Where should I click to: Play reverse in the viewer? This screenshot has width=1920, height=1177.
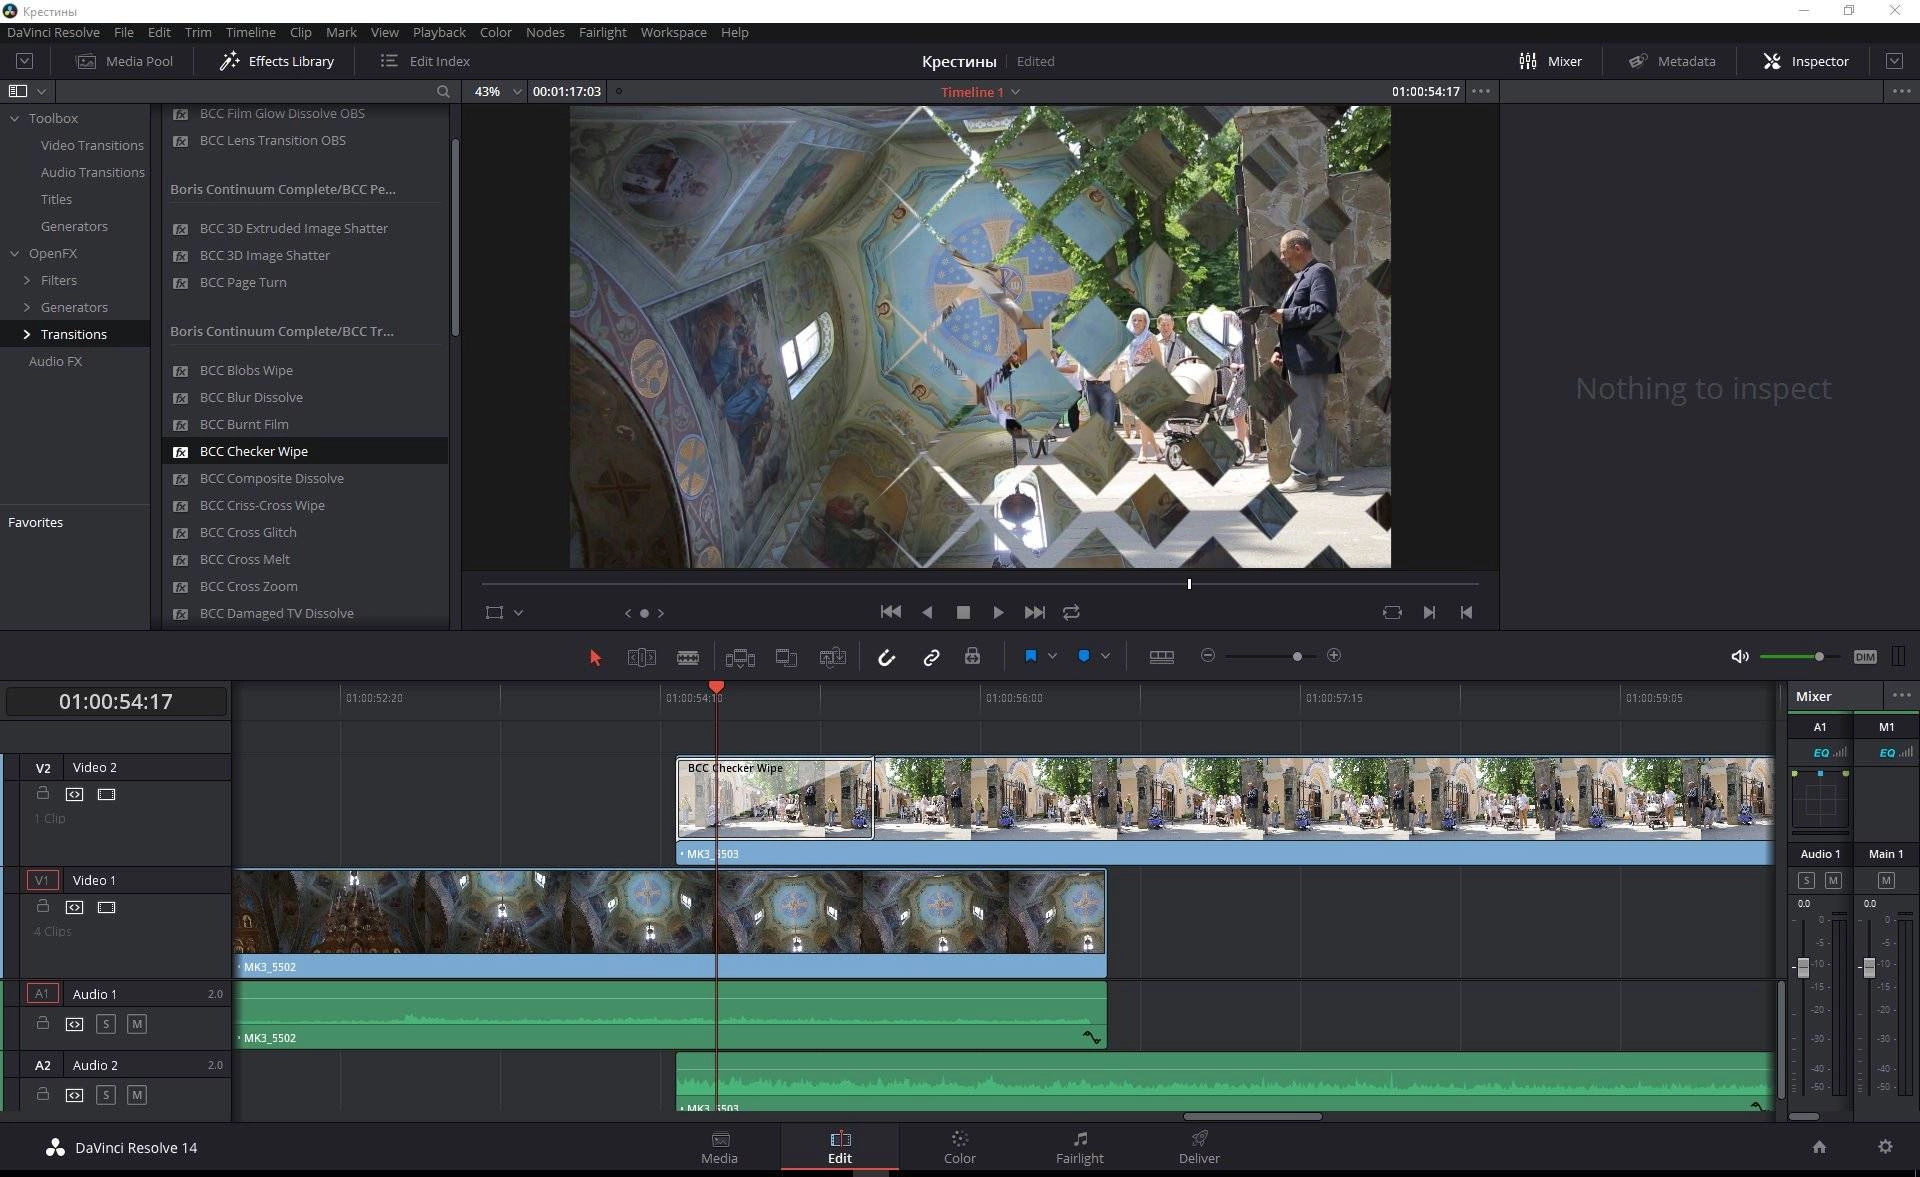tap(927, 612)
